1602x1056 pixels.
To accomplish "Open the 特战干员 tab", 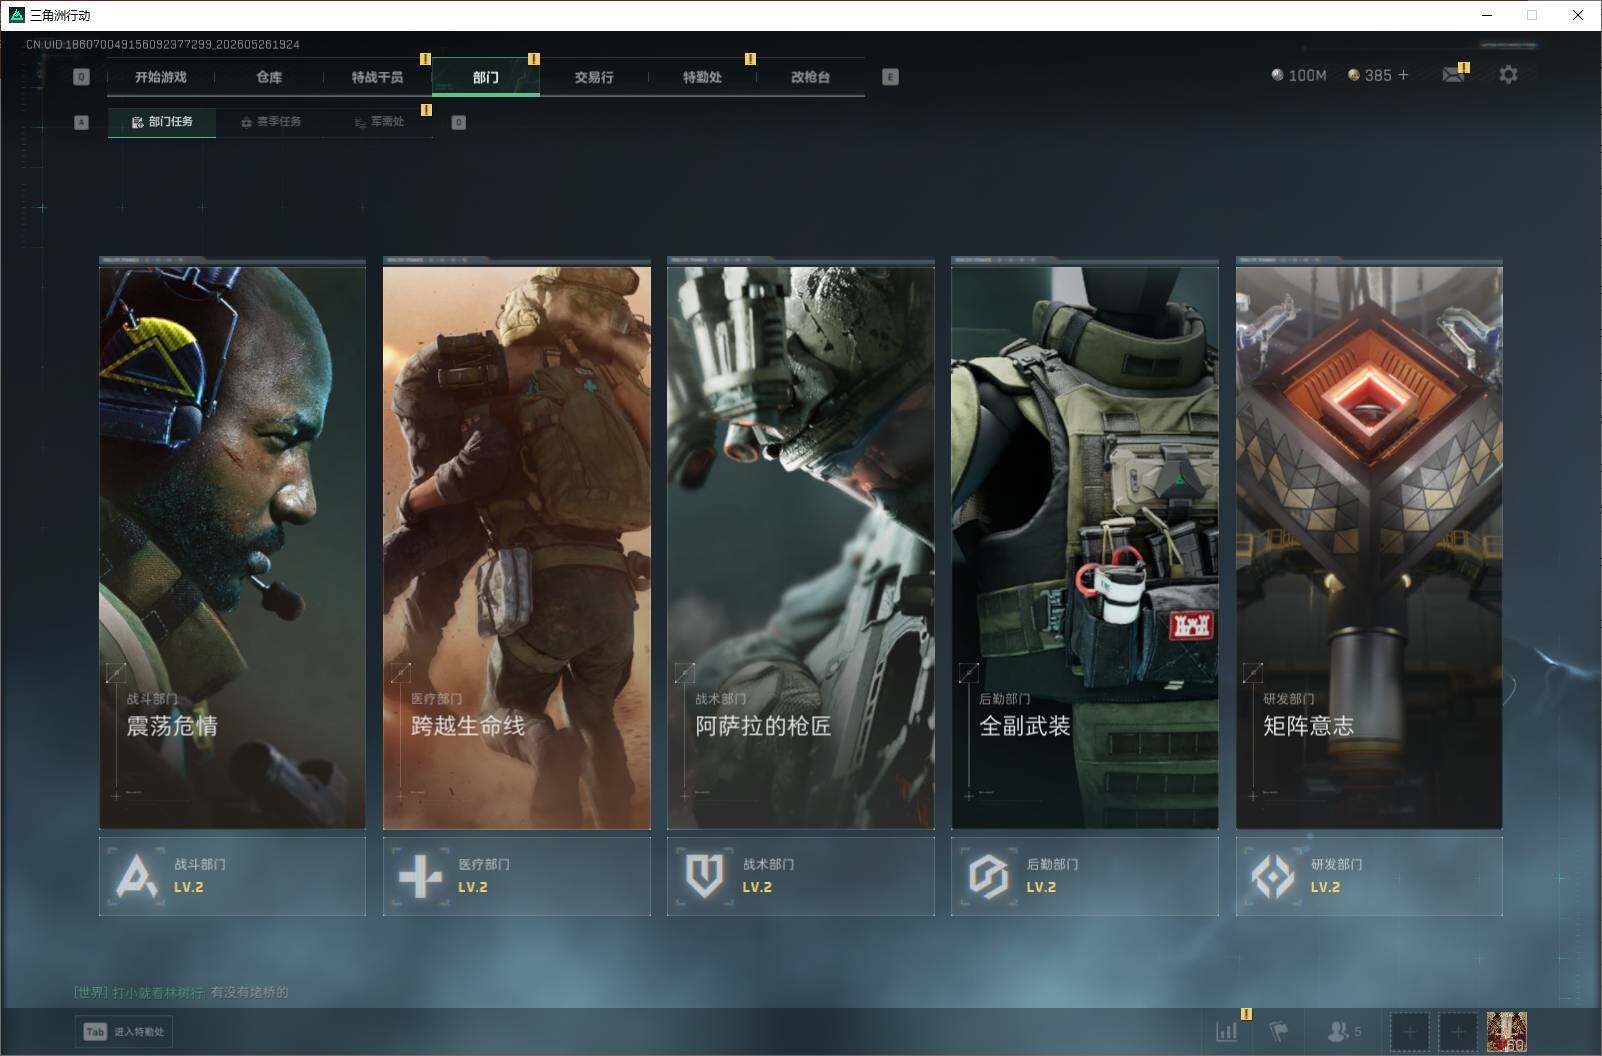I will coord(377,77).
